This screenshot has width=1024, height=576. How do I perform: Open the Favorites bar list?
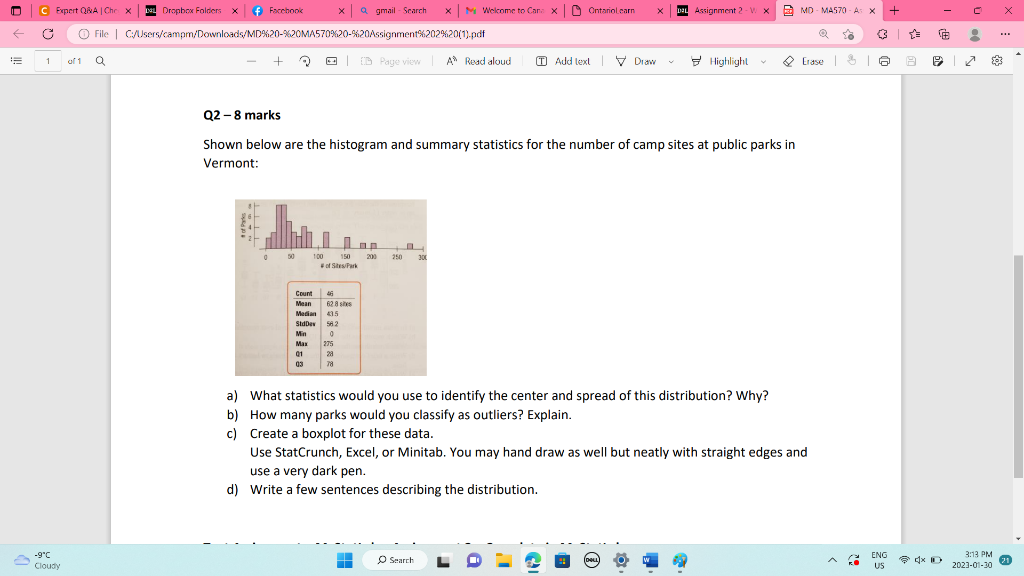[x=915, y=33]
